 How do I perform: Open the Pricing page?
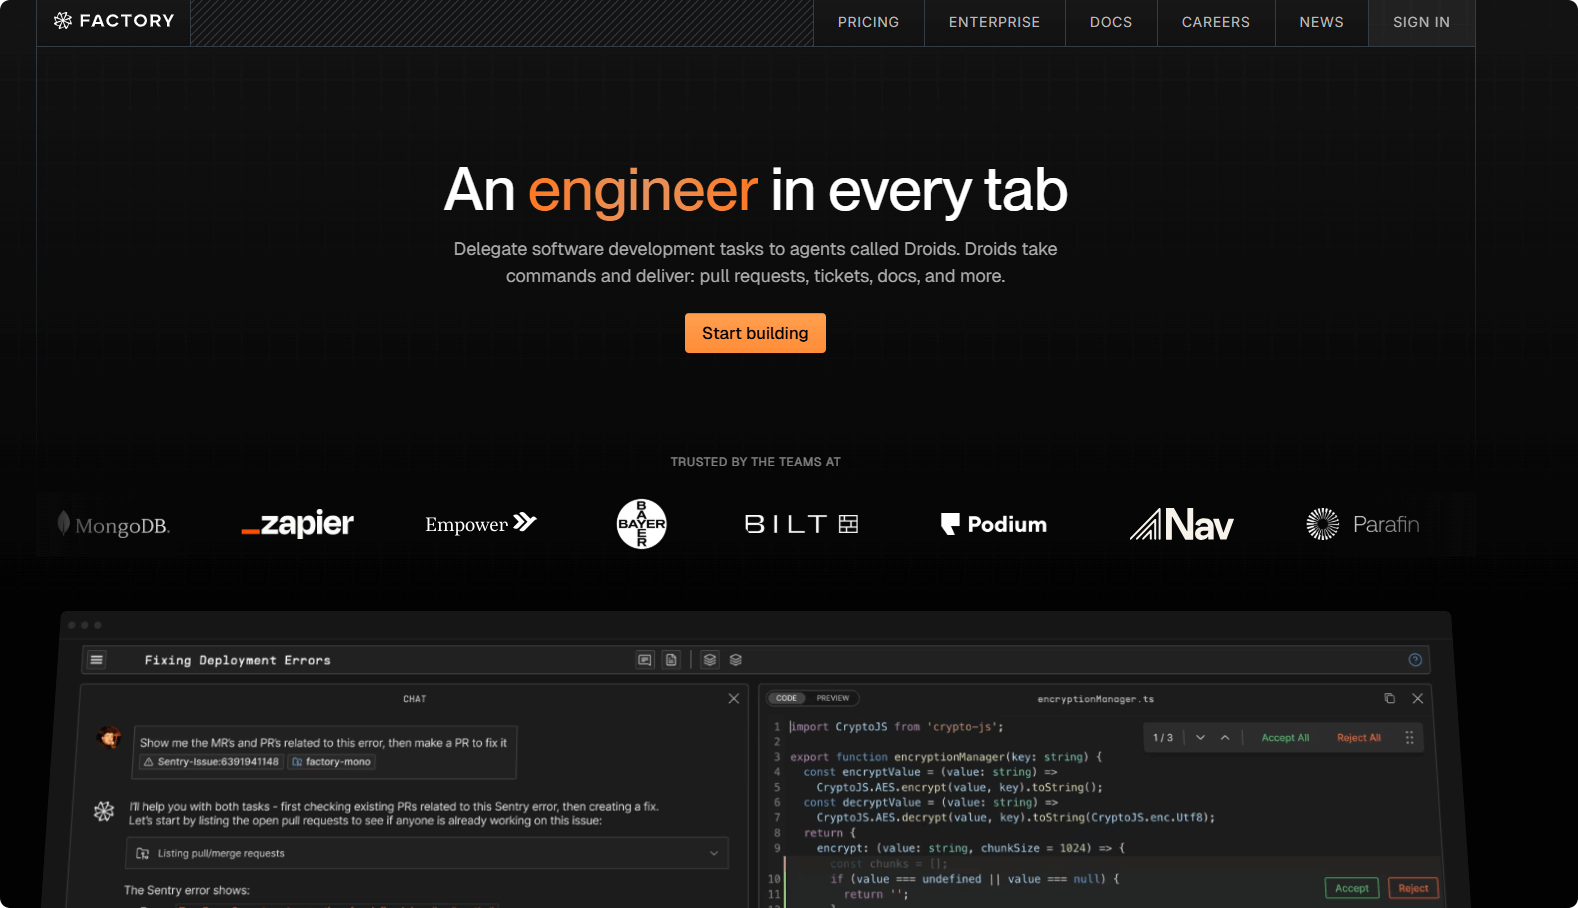point(868,22)
